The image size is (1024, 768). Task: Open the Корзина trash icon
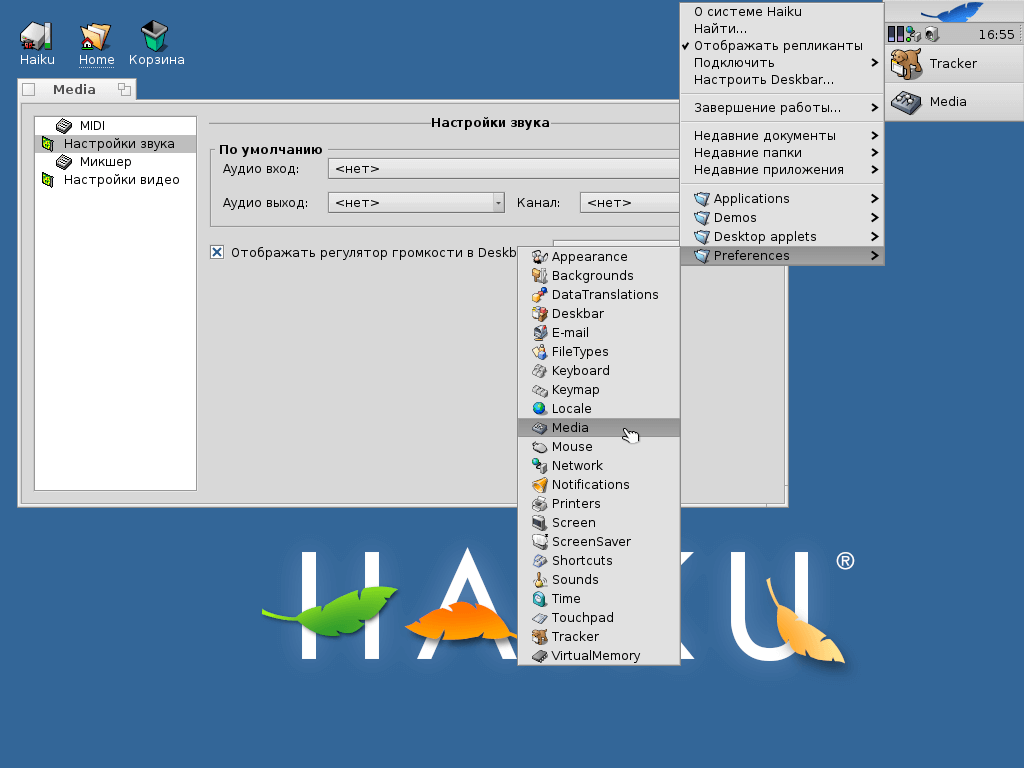pos(155,37)
